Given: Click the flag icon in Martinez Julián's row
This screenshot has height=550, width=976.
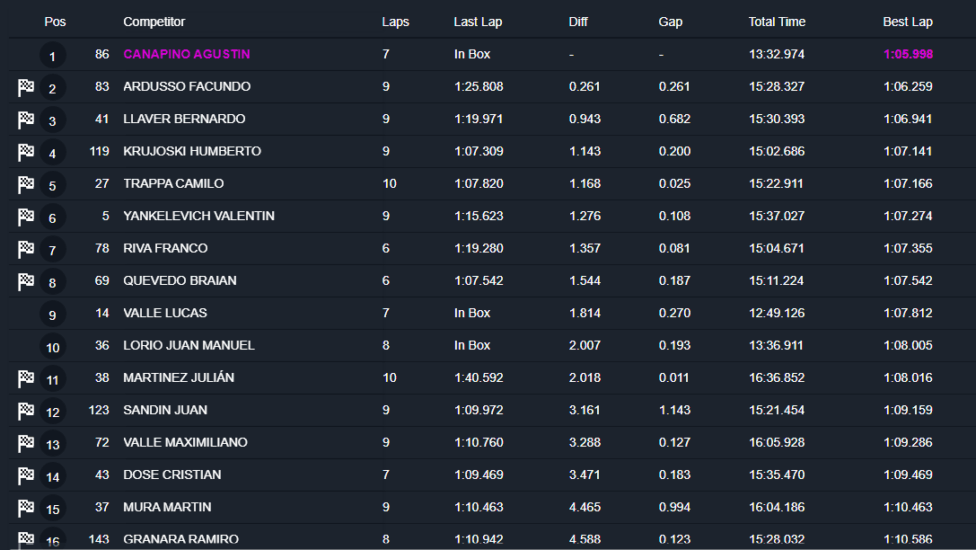Looking at the screenshot, I should pyautogui.click(x=26, y=378).
